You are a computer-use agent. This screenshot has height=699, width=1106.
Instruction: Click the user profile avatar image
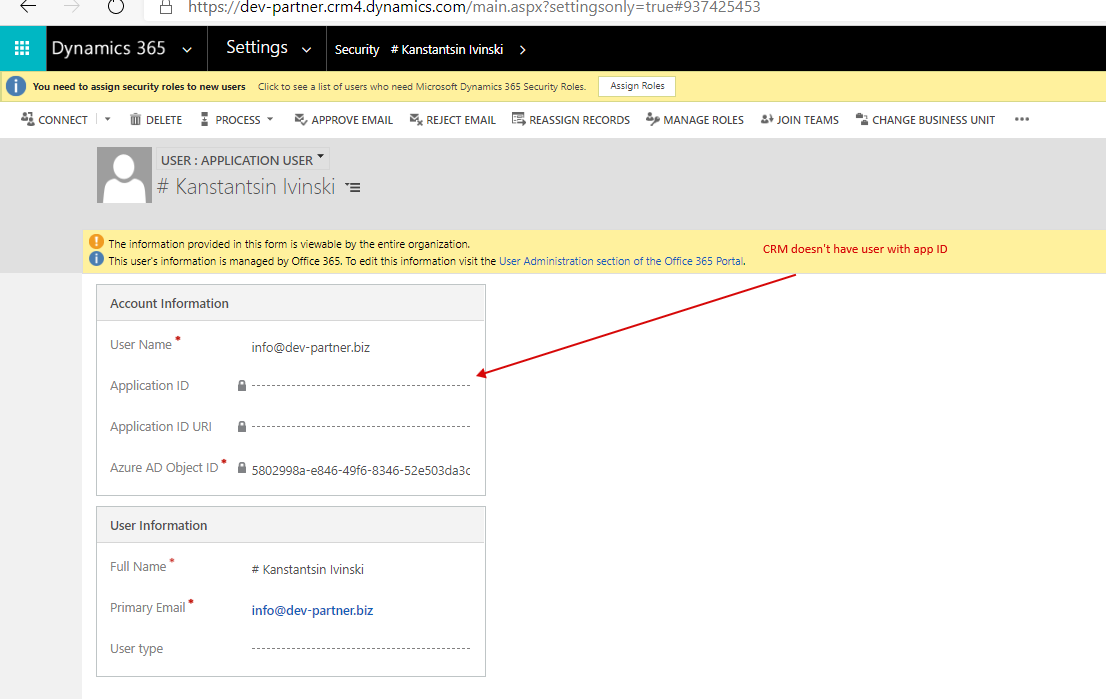(x=124, y=175)
